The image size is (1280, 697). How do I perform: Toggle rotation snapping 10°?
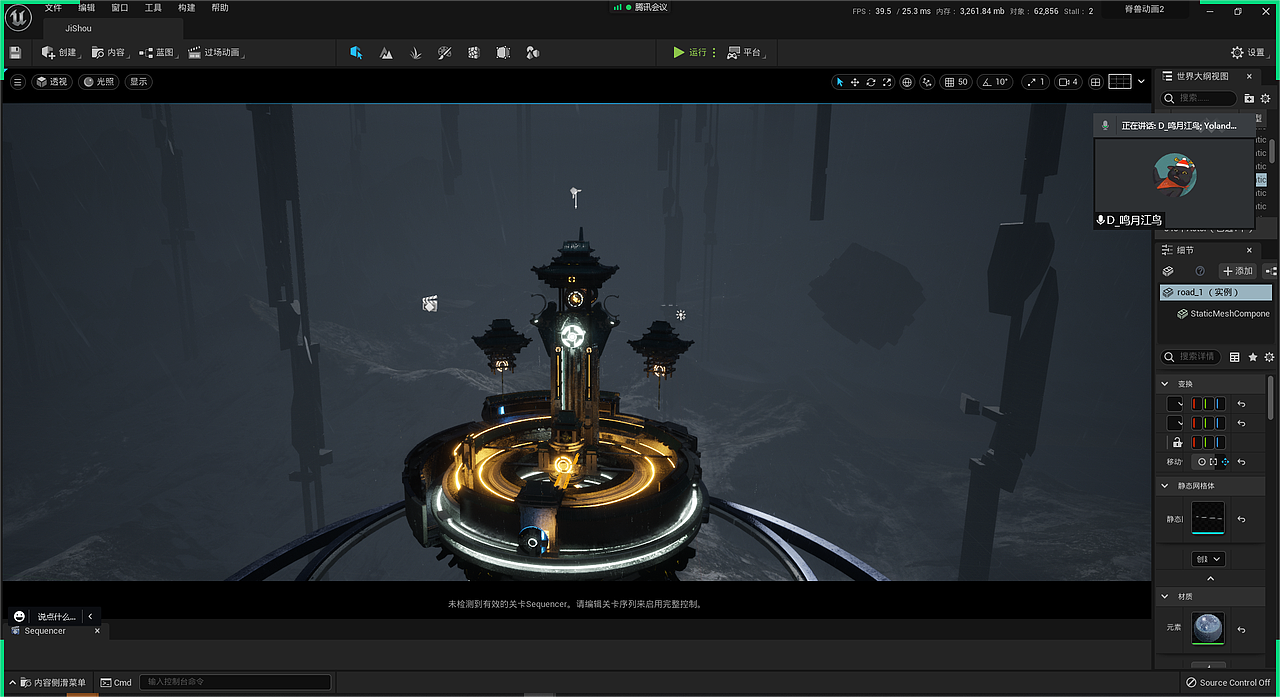(994, 82)
